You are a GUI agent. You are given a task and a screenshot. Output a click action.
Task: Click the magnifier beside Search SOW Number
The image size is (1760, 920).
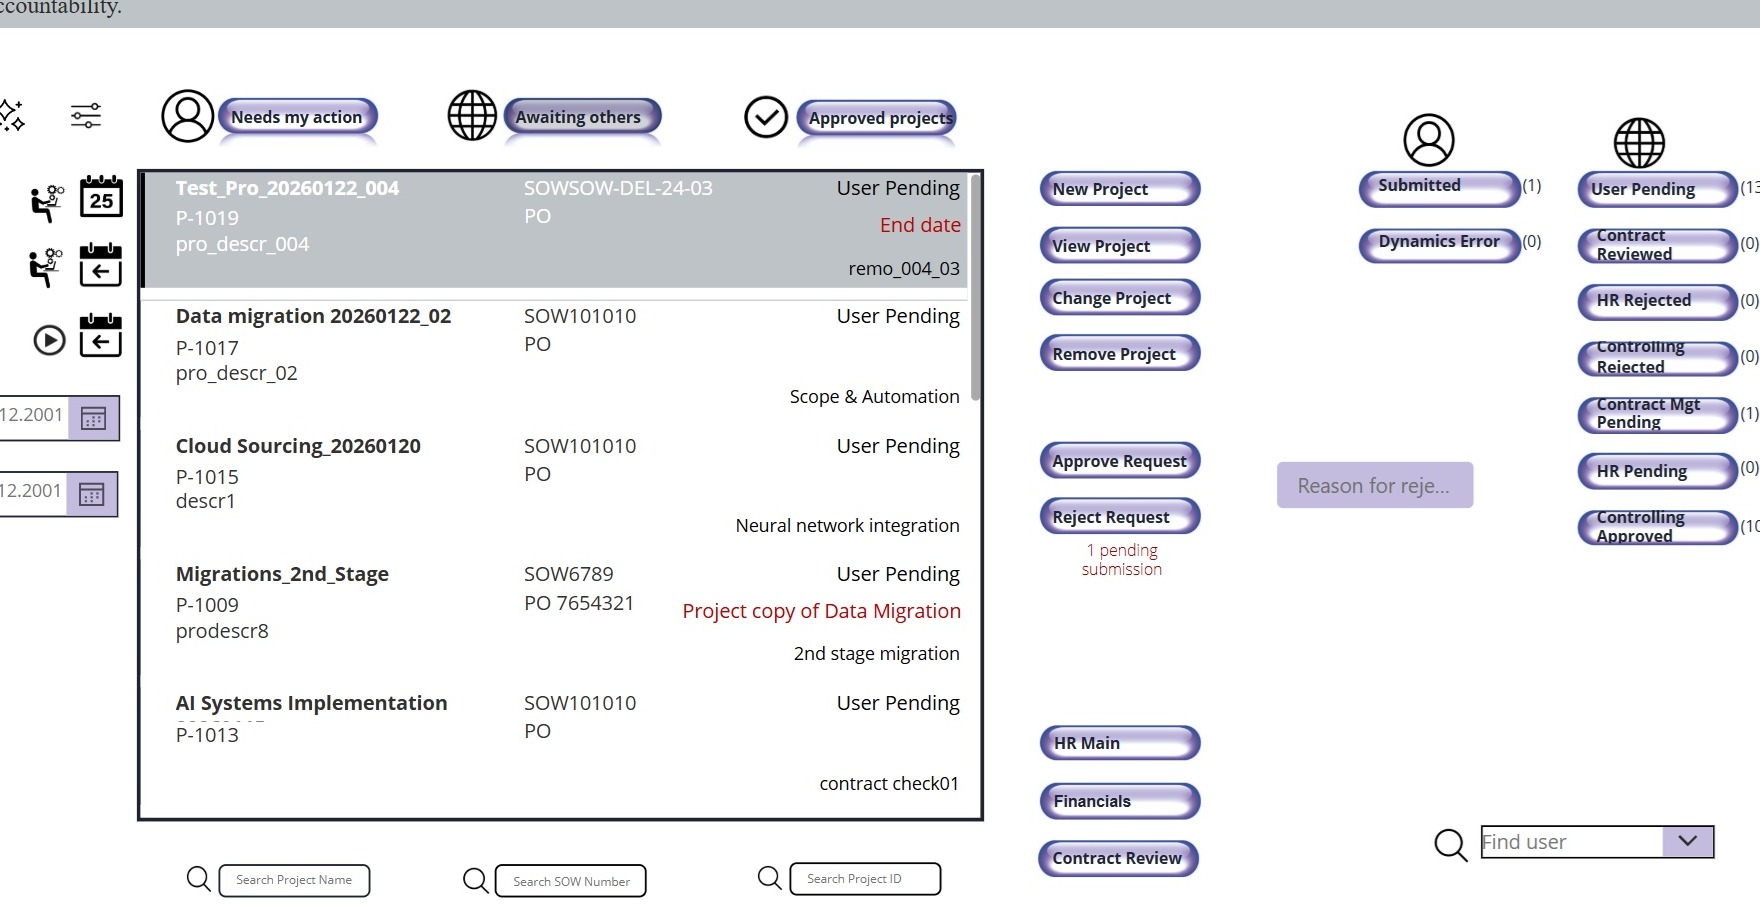[x=476, y=881]
